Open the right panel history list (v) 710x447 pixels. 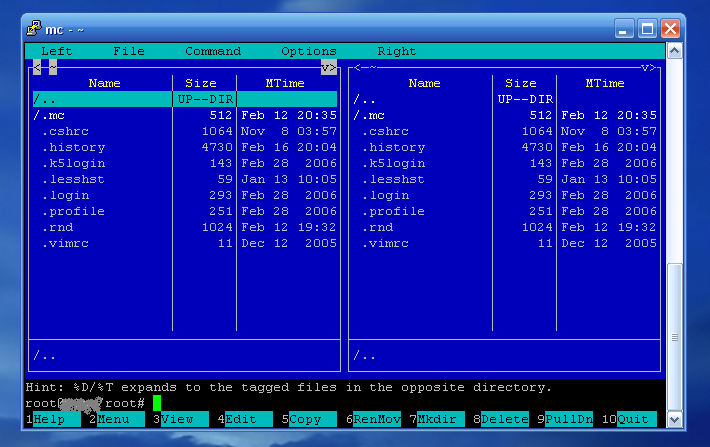645,67
